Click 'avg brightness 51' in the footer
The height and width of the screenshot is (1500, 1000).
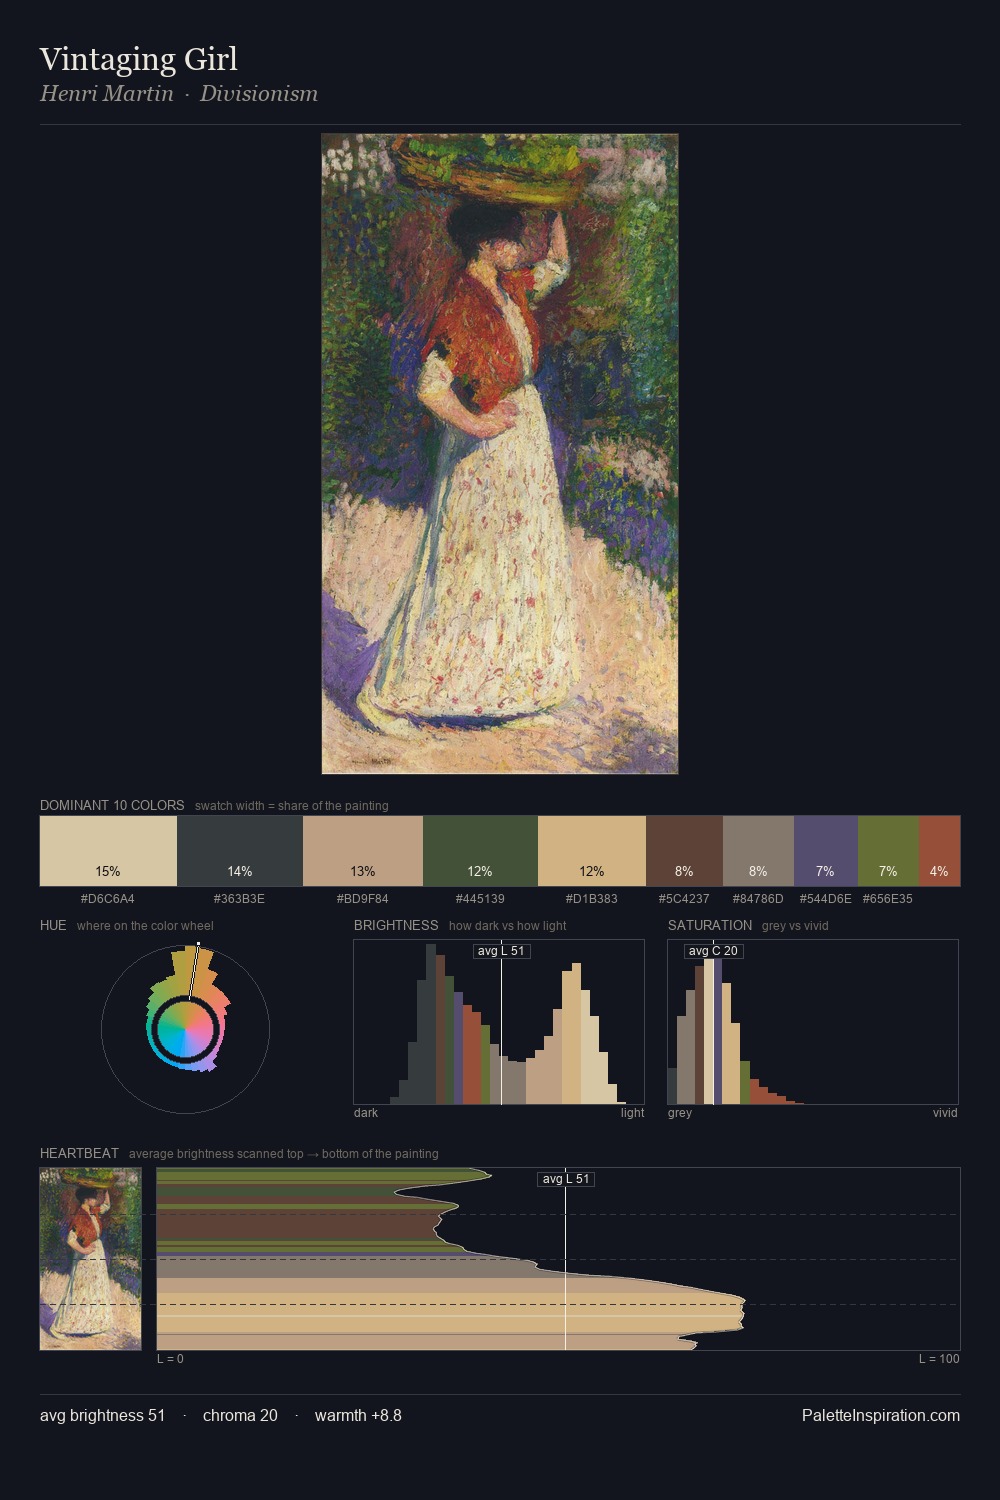click(x=103, y=1415)
